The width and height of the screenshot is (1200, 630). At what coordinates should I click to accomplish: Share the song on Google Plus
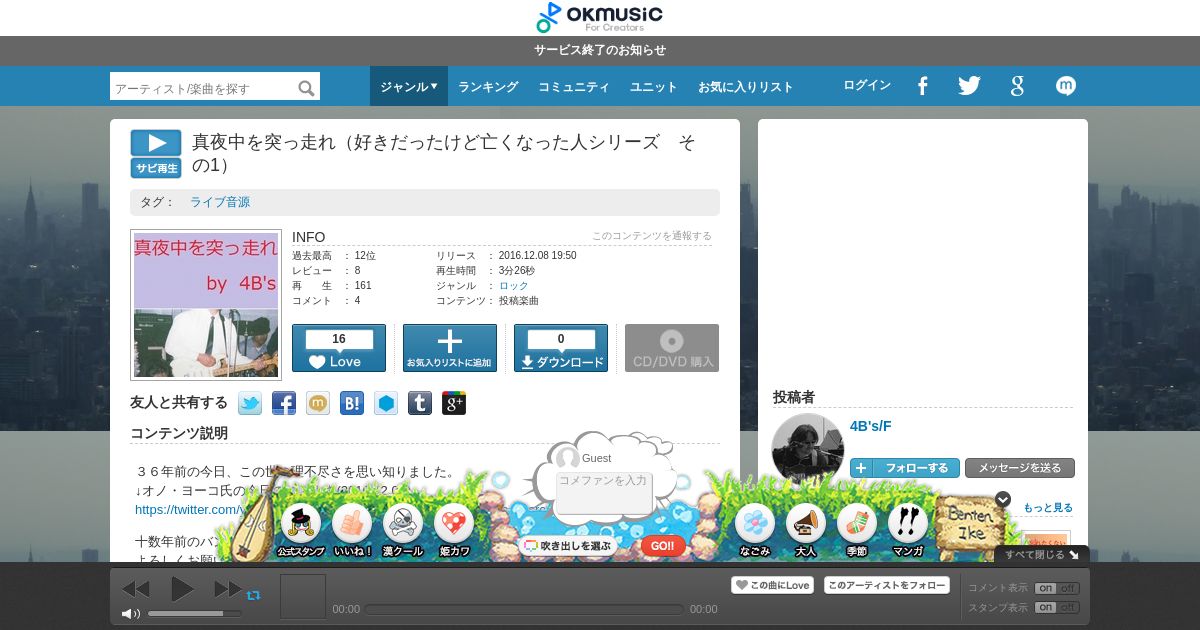click(x=454, y=403)
